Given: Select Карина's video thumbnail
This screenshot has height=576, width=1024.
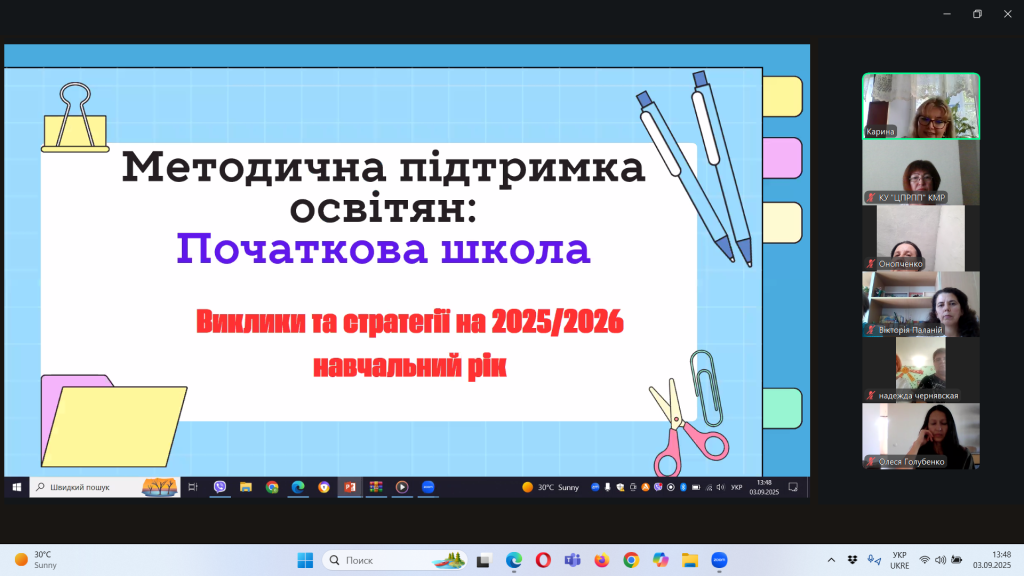Looking at the screenshot, I should pos(921,105).
